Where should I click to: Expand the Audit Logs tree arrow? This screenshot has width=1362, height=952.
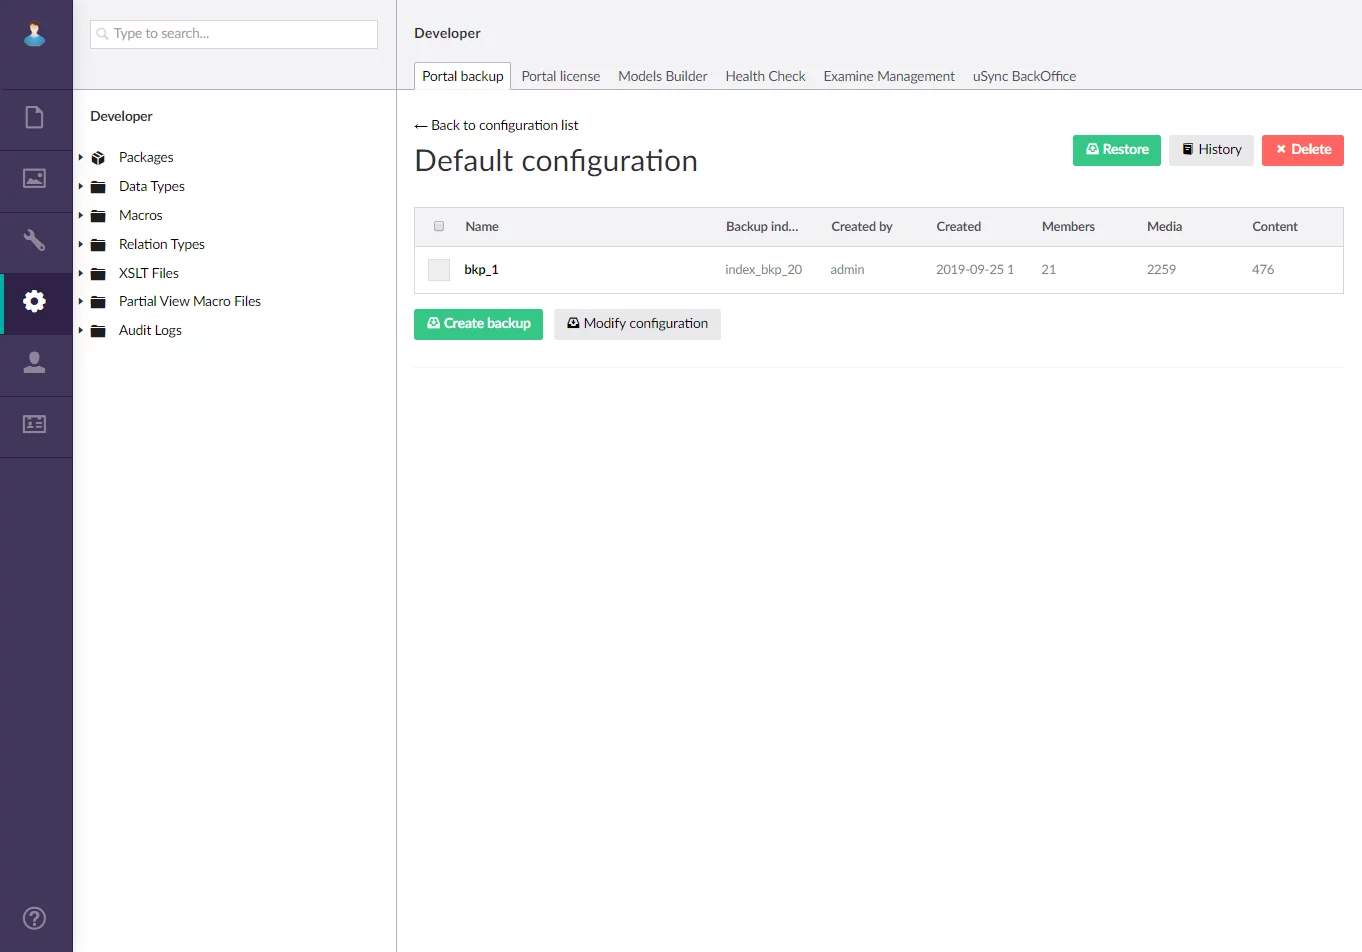point(81,331)
